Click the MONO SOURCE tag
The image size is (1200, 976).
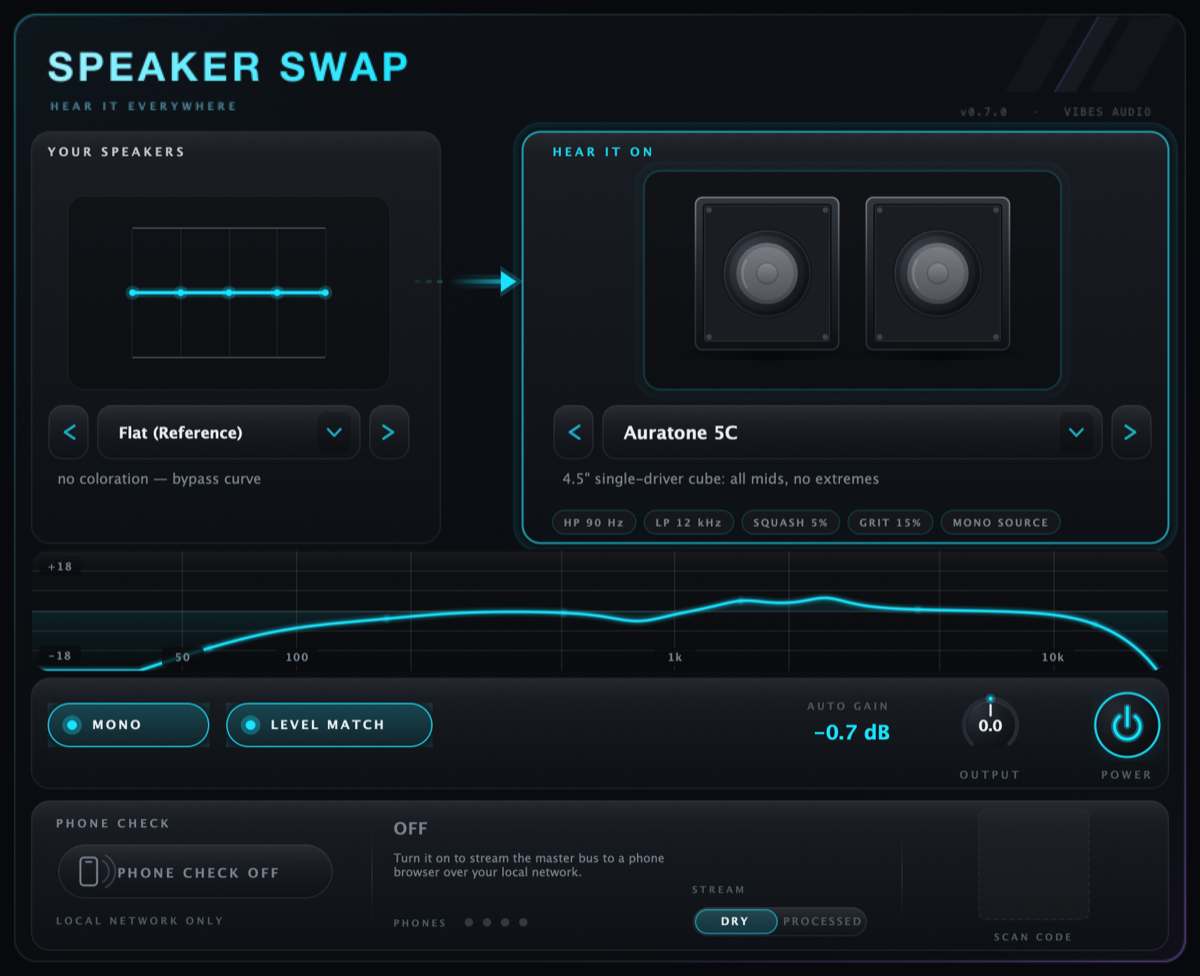coord(1000,522)
